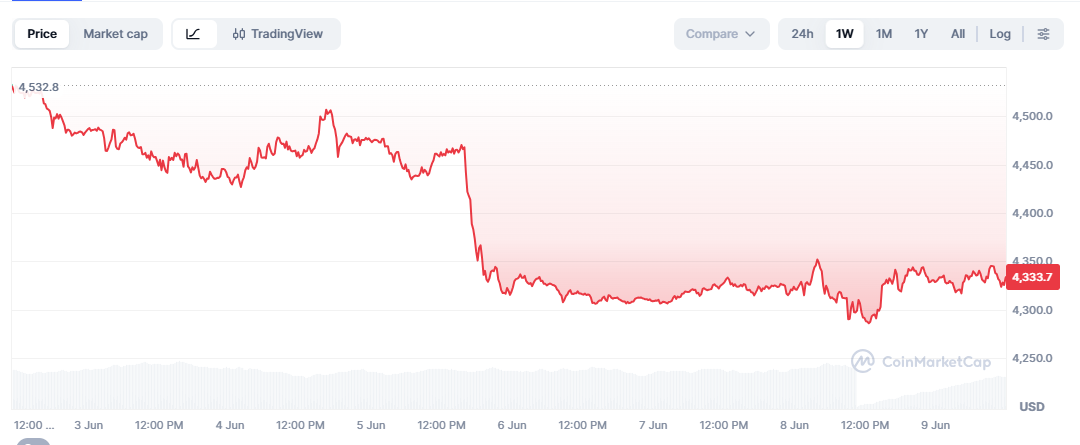The image size is (1080, 445).
Task: Select the Price view toggle
Action: click(x=42, y=34)
